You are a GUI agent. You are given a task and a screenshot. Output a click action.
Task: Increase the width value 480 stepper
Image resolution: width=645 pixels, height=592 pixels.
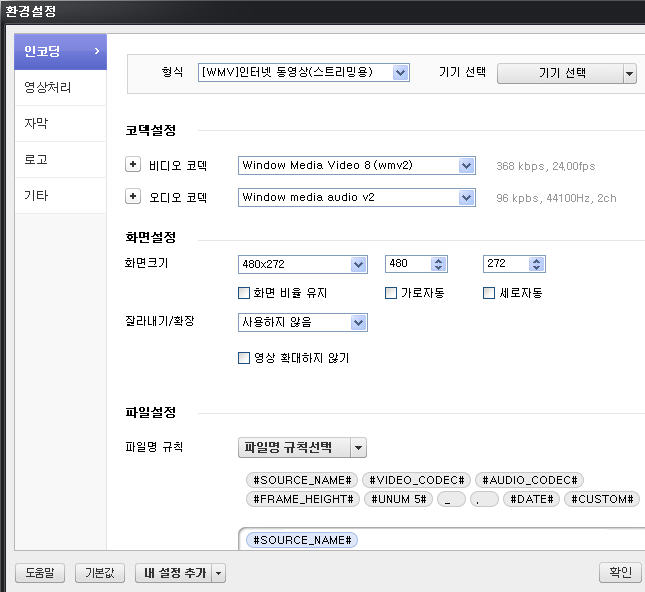click(439, 260)
